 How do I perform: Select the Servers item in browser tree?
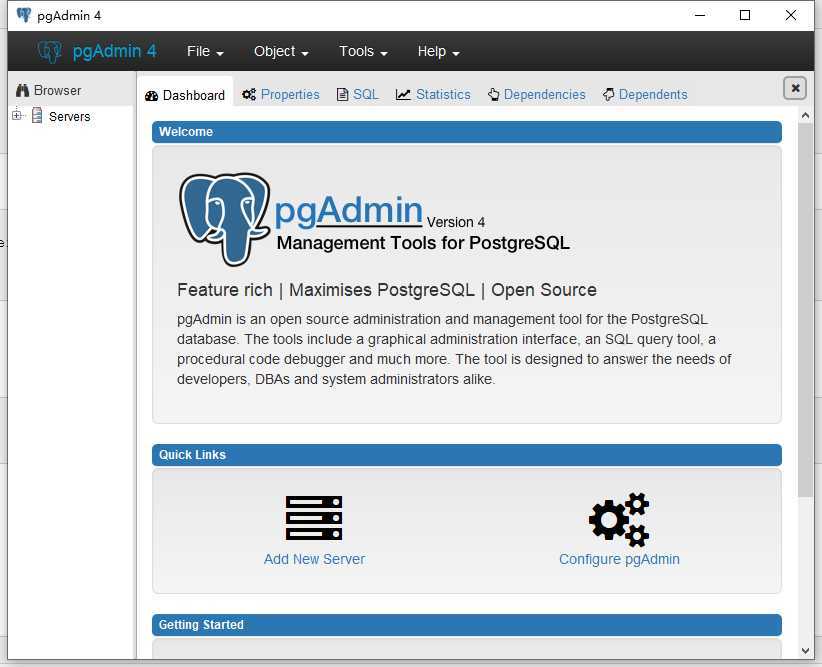click(69, 116)
